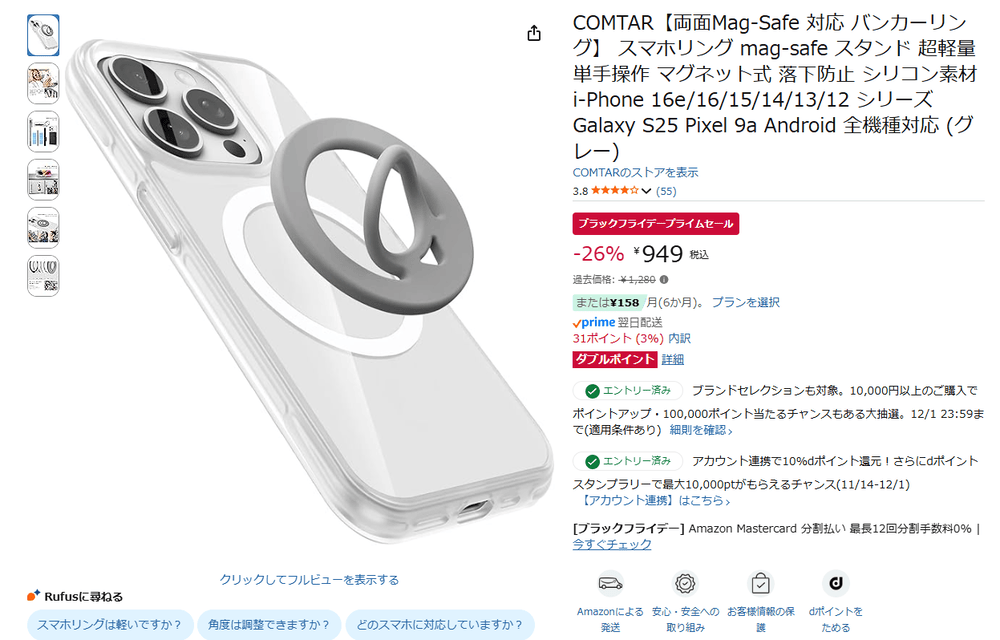Select the first product thumbnail

[x=43, y=35]
